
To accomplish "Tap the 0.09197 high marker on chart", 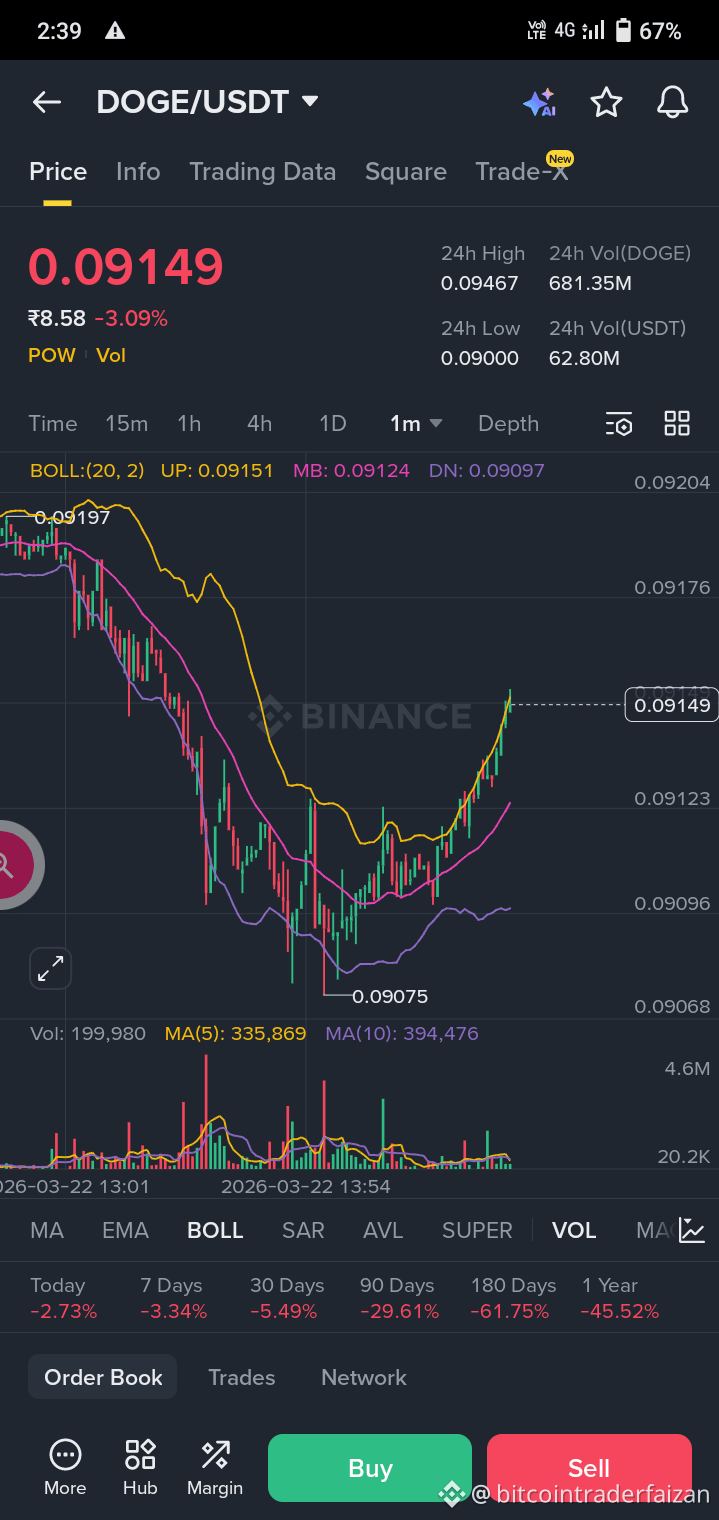I will point(72,518).
